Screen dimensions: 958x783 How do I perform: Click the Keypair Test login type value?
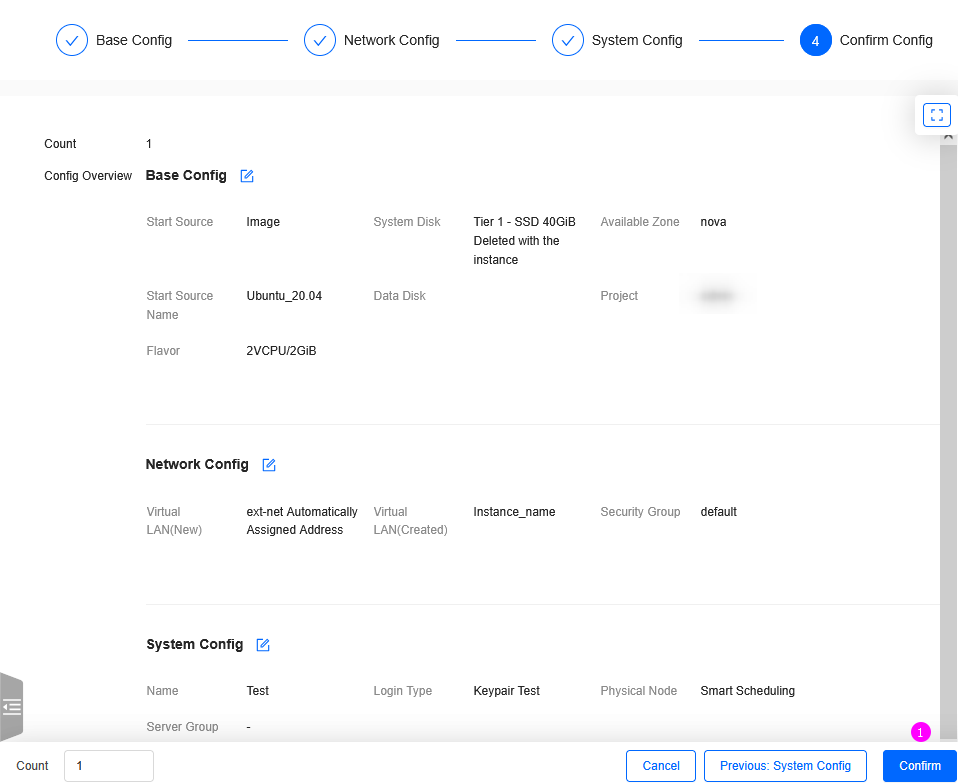click(x=506, y=691)
